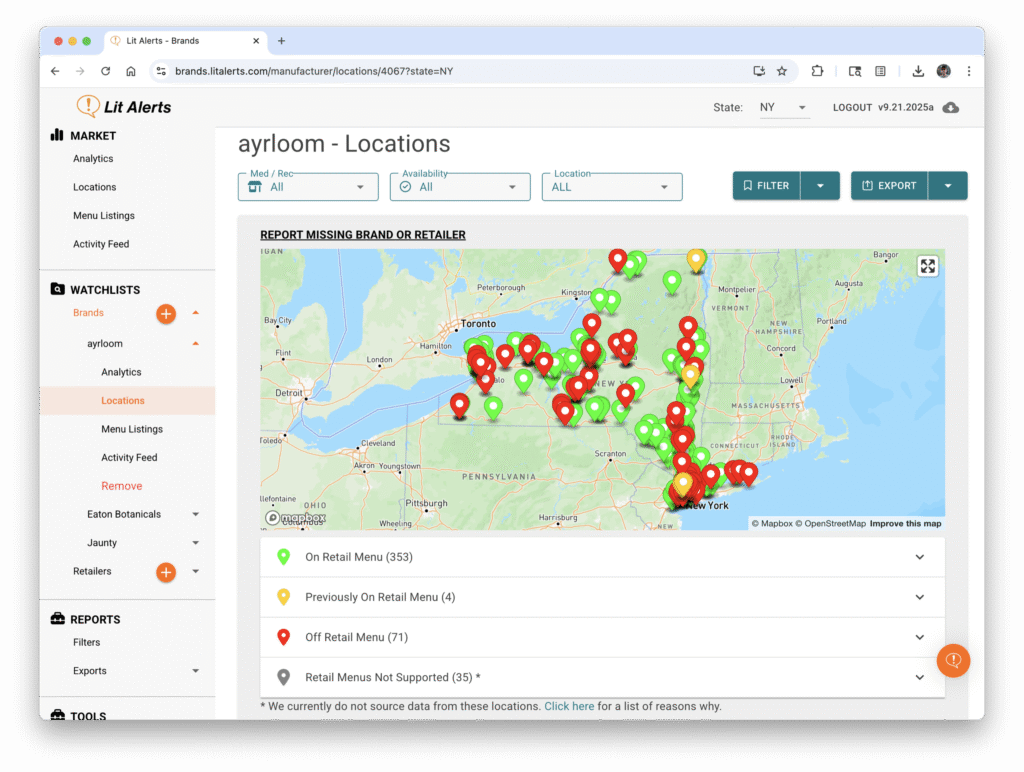Viewport: 1024px width, 772px height.
Task: Bookmark this page with the star icon
Action: (782, 71)
